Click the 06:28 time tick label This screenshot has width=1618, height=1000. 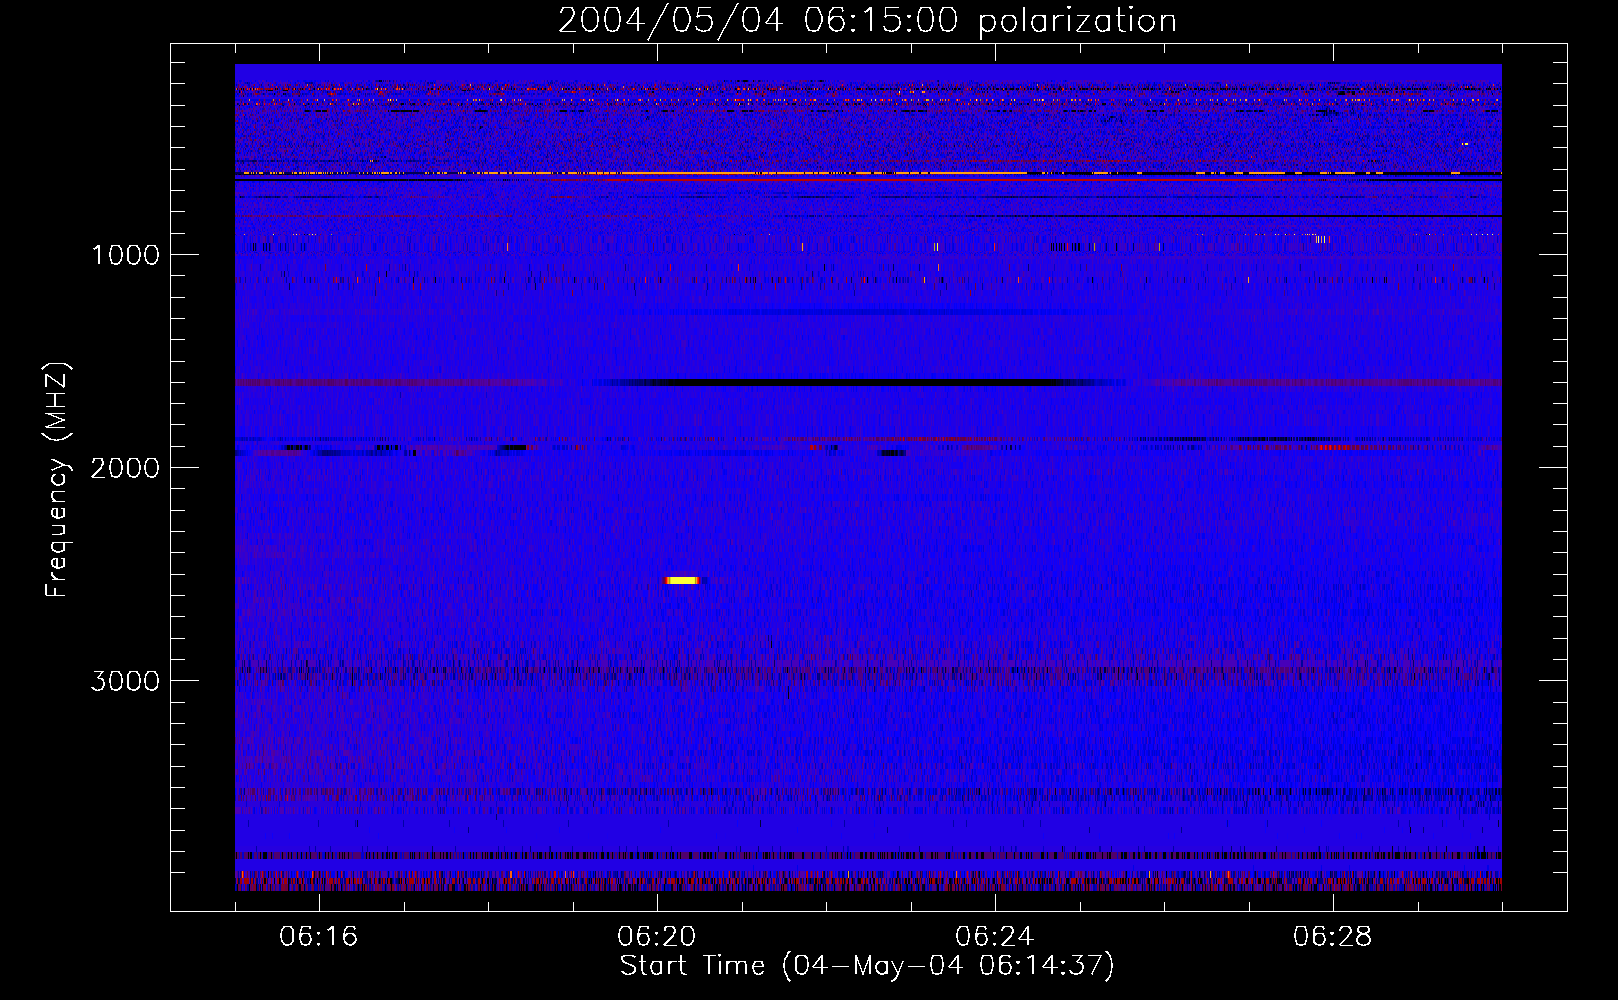point(1333,937)
